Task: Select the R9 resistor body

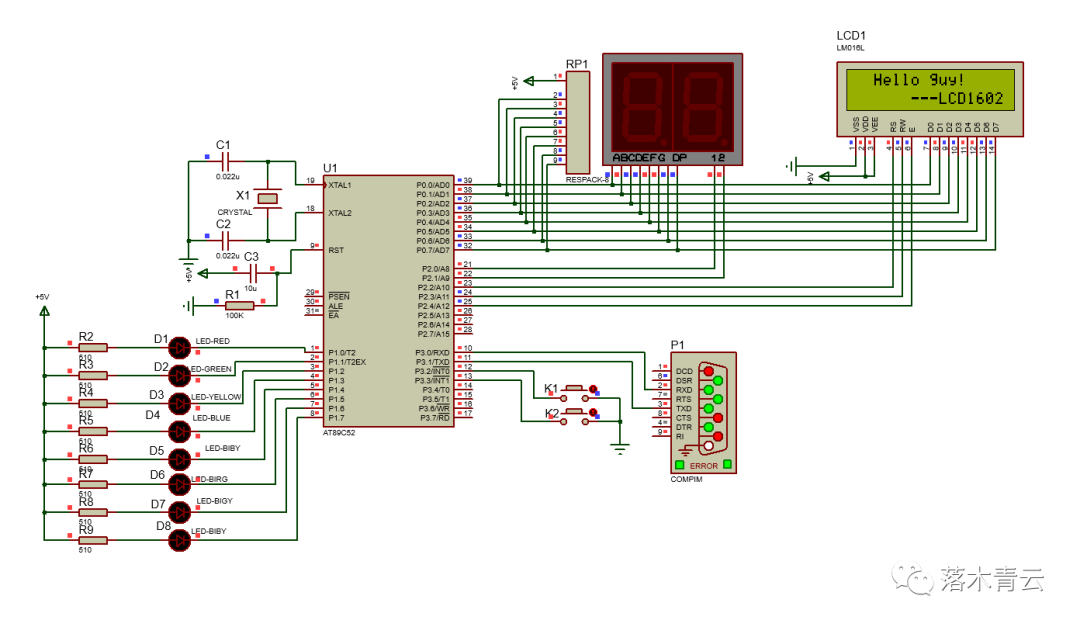Action: 93,540
